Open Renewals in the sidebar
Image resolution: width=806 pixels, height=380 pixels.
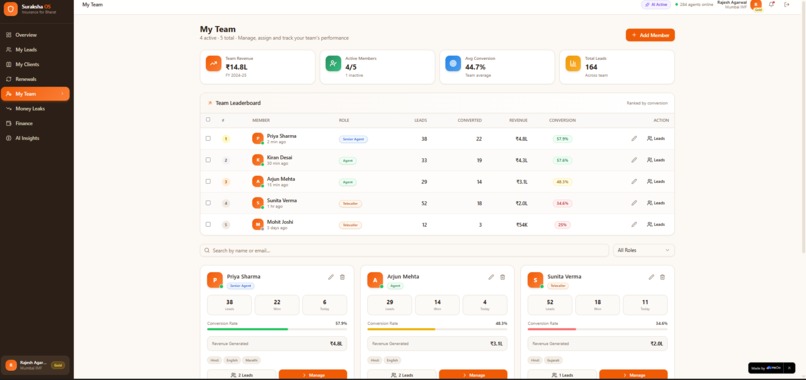[35, 79]
